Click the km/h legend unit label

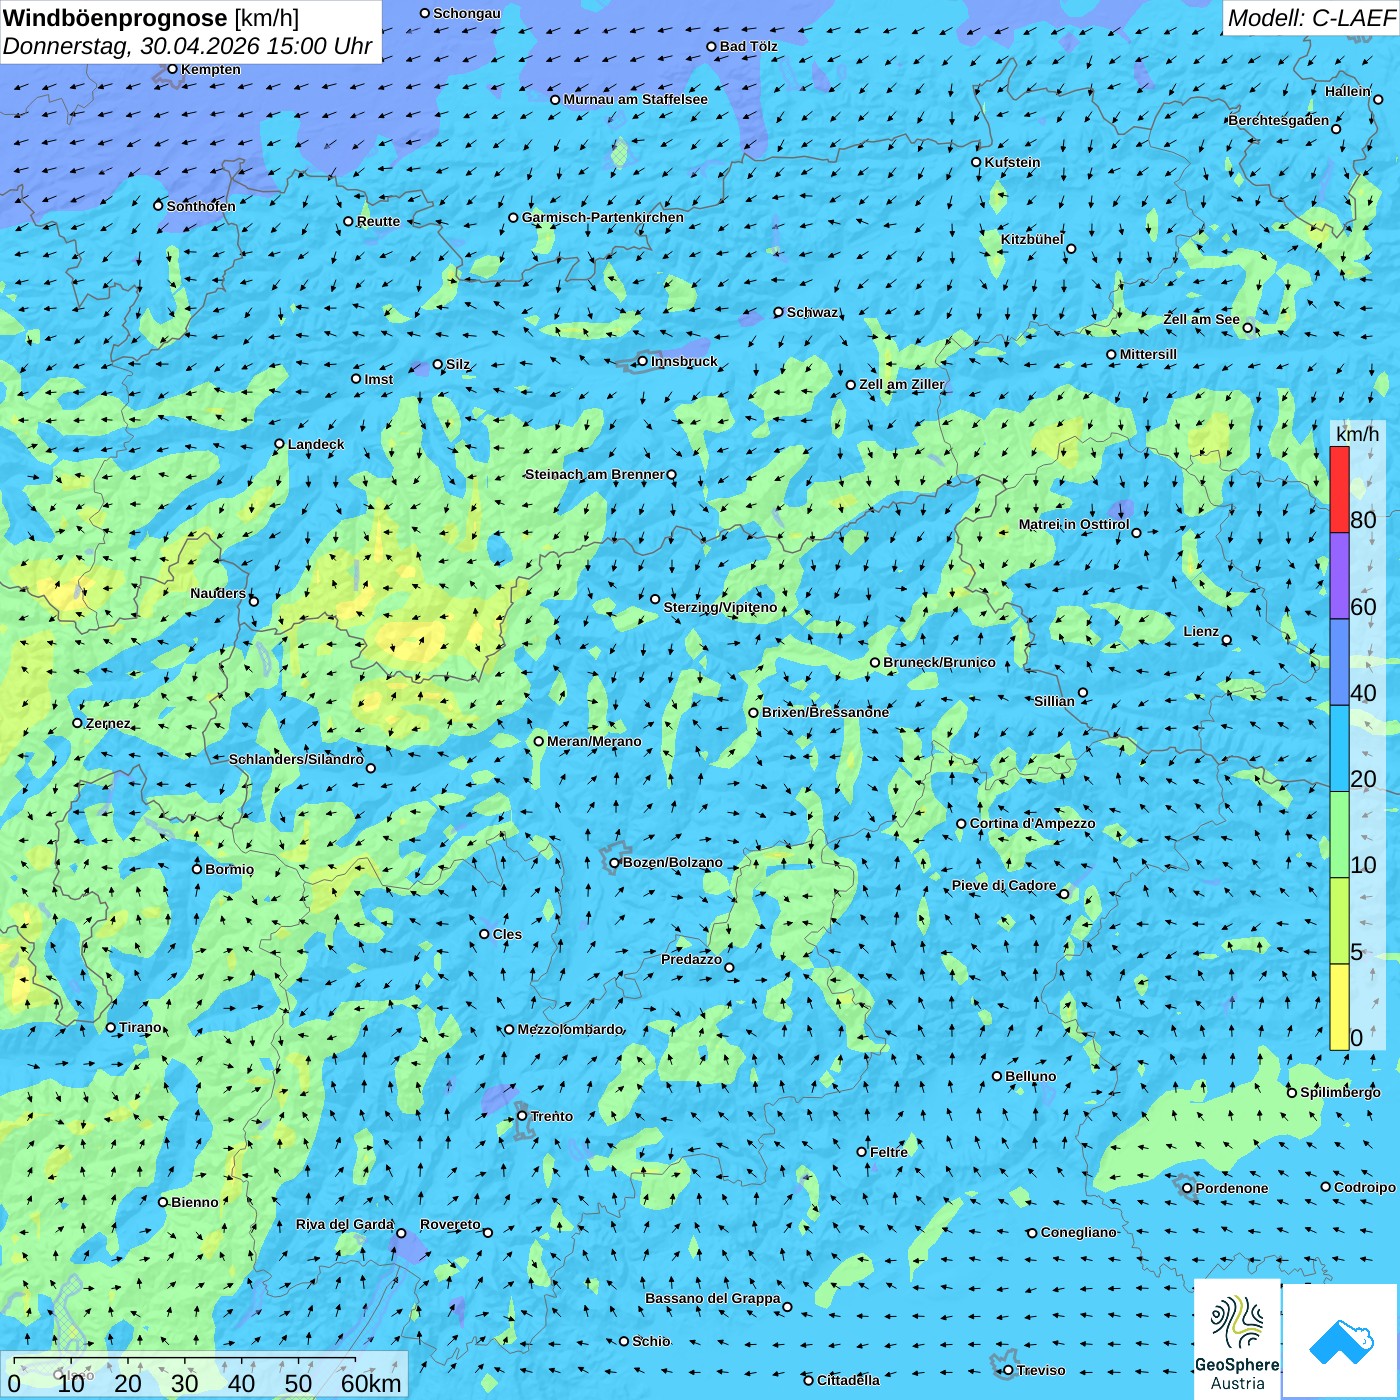[1357, 433]
